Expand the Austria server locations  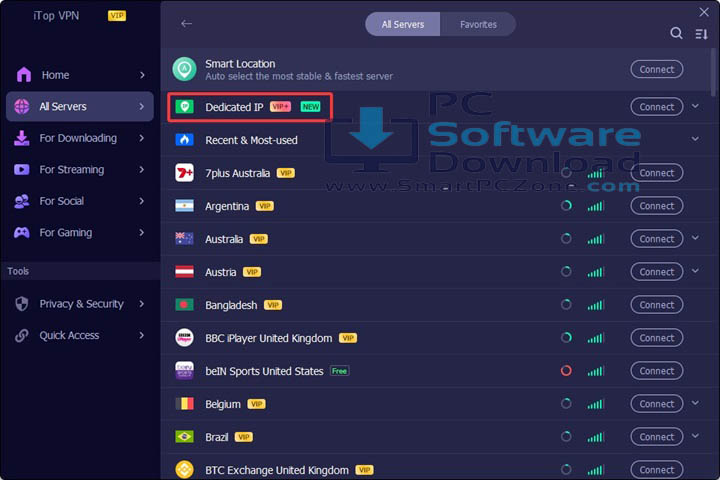pos(695,271)
